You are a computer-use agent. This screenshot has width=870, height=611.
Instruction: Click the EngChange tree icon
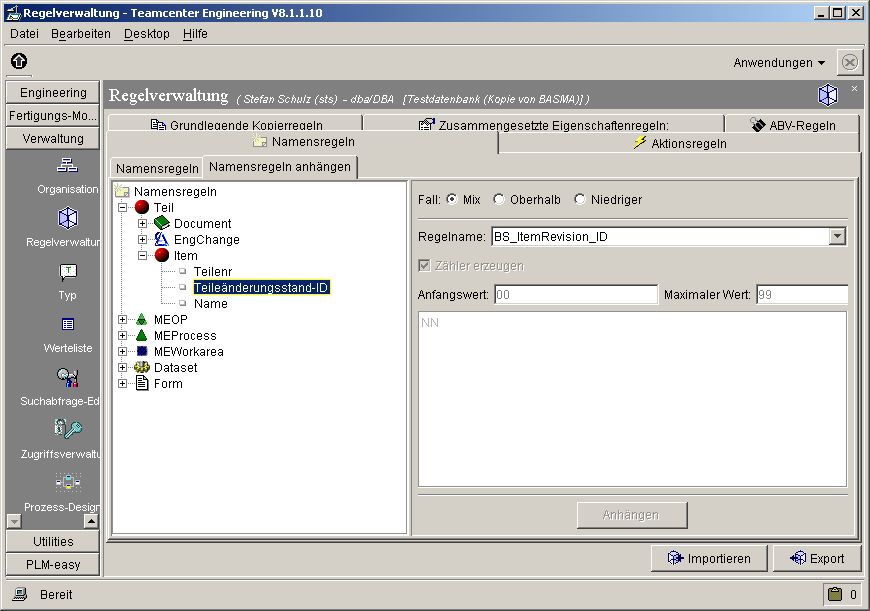point(161,239)
